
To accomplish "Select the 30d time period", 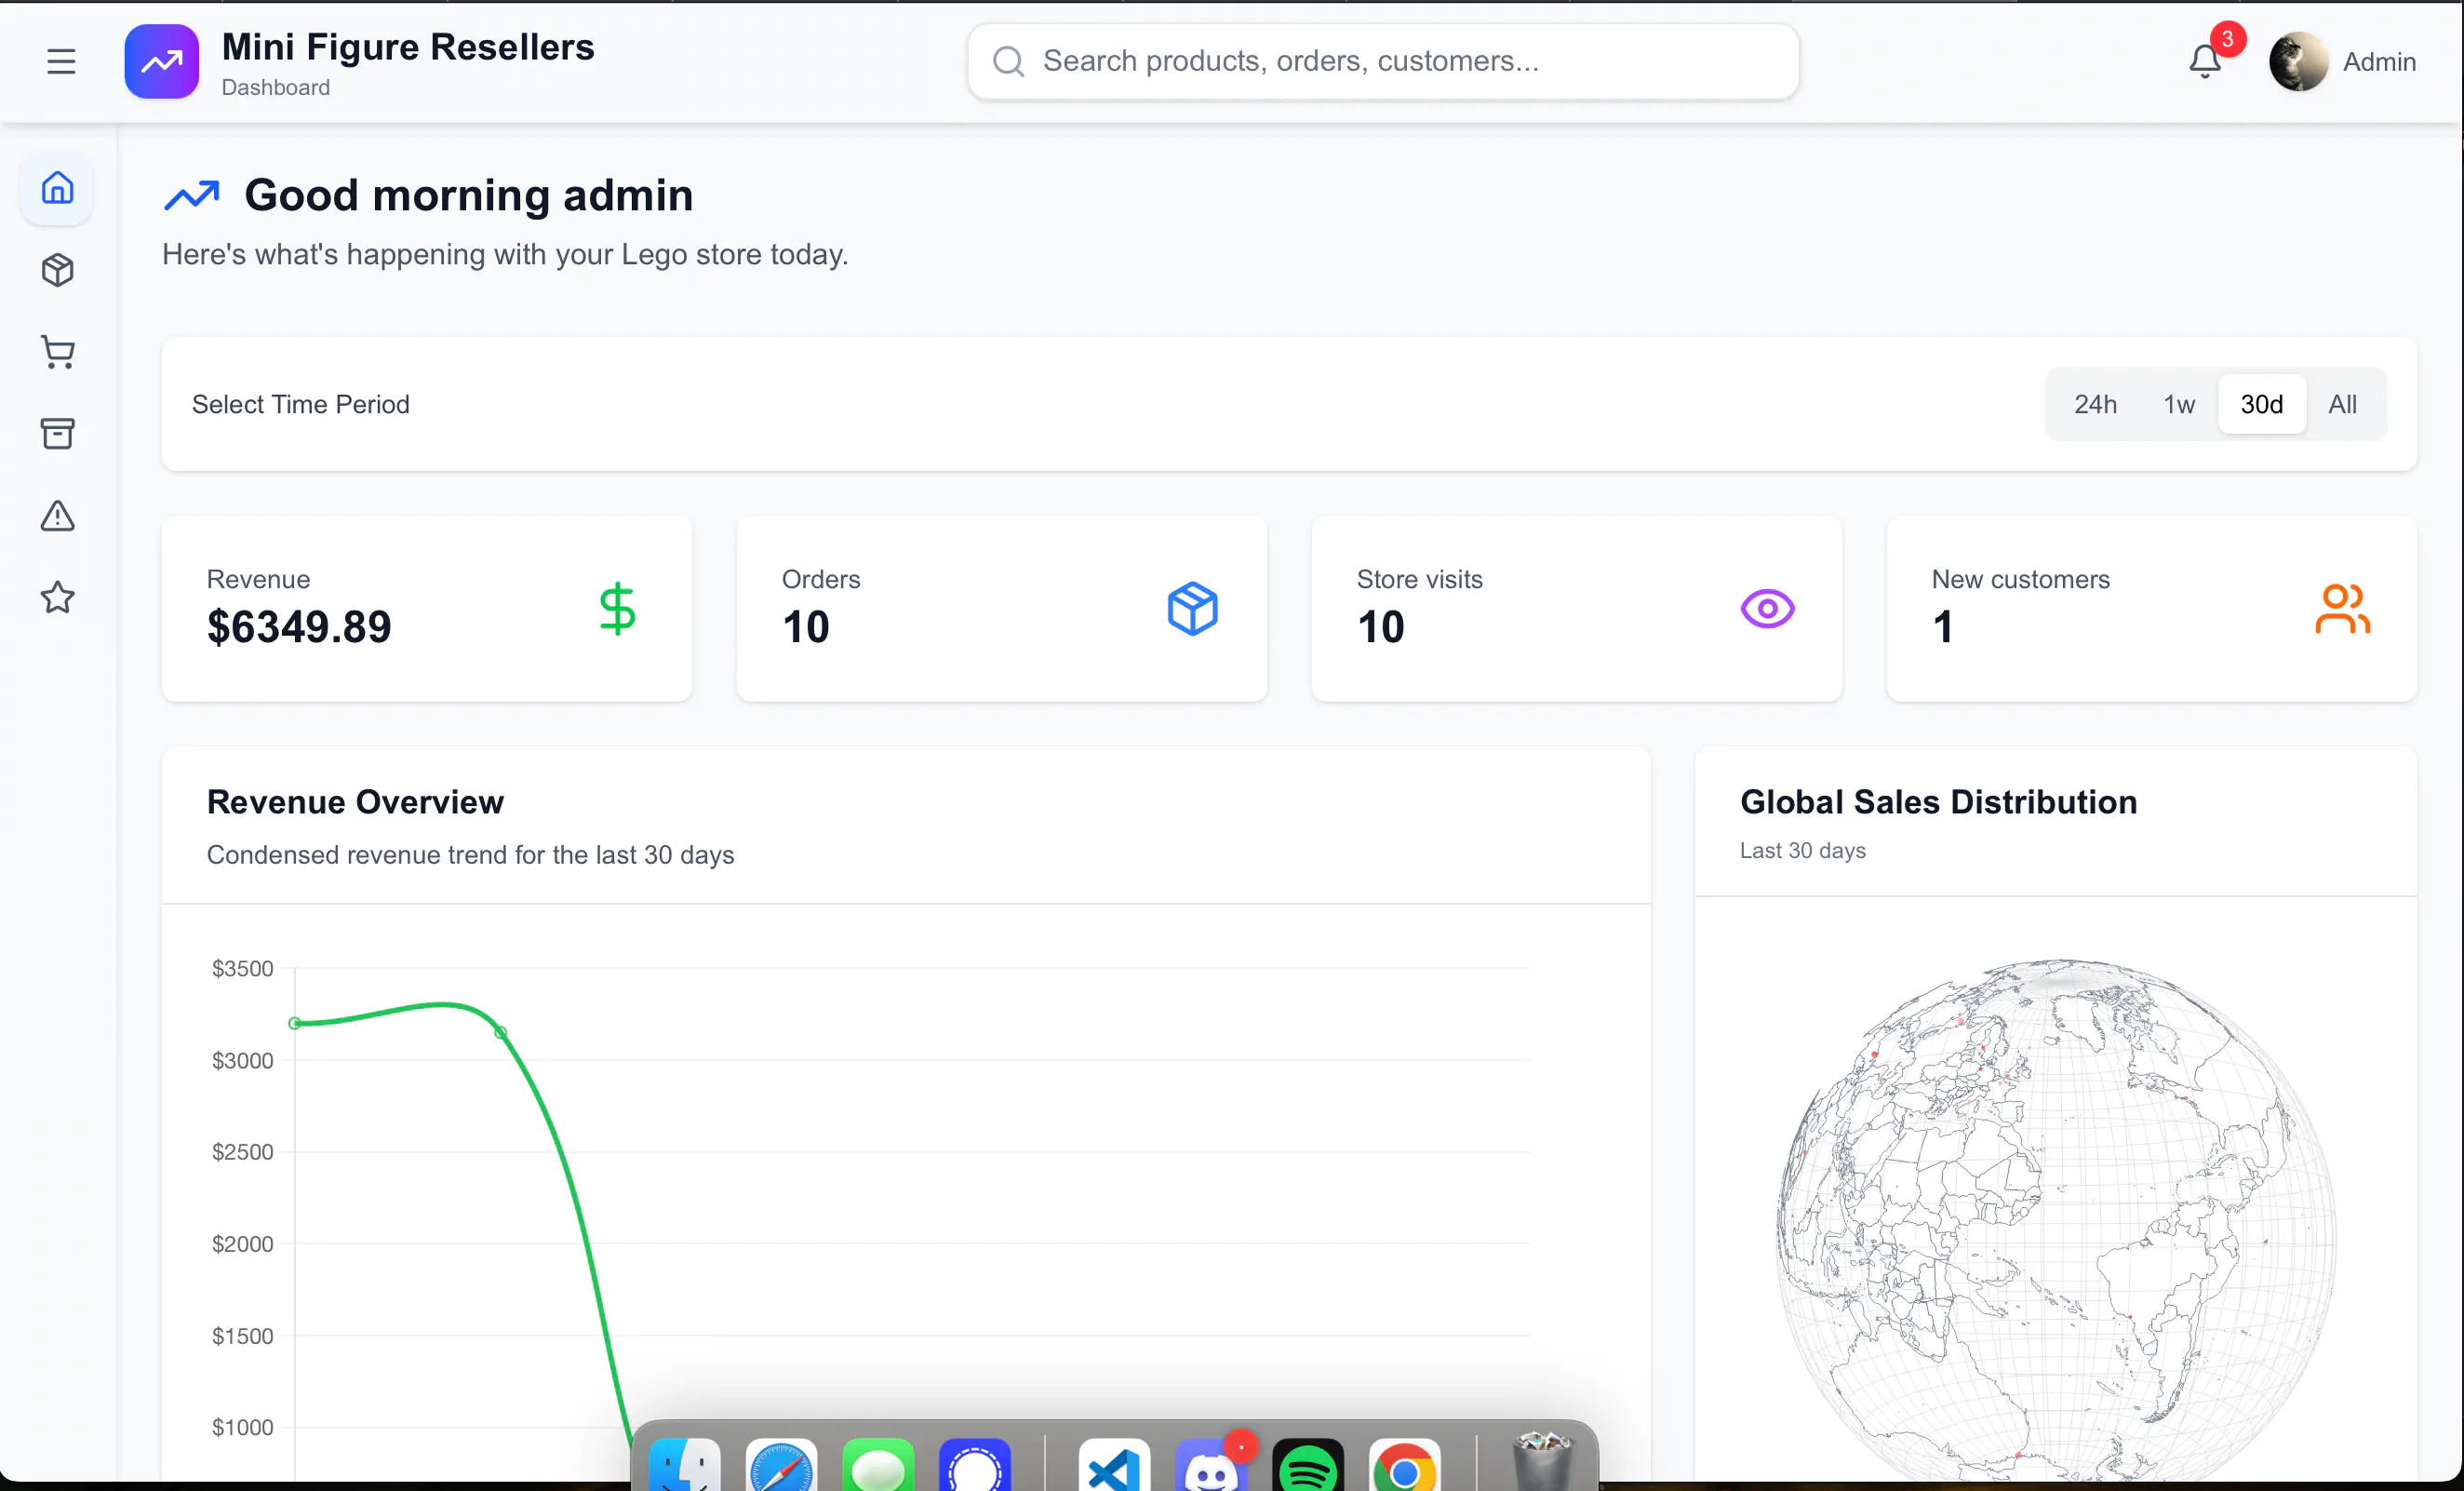I will pyautogui.click(x=2262, y=404).
